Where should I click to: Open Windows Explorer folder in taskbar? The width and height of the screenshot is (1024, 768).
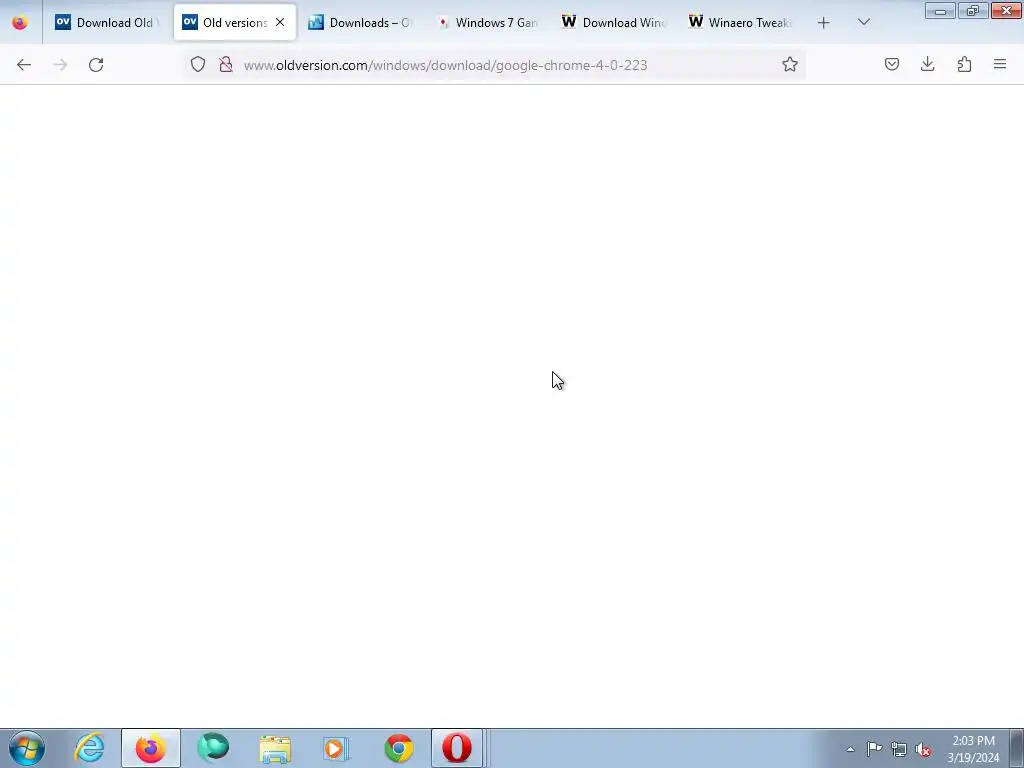275,748
